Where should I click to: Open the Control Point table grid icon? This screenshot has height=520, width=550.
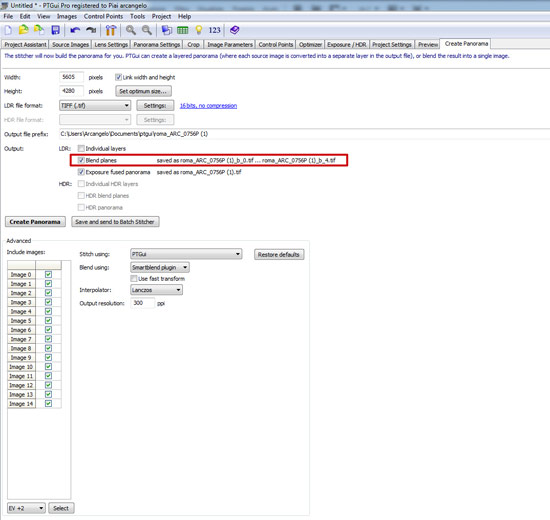(182, 31)
